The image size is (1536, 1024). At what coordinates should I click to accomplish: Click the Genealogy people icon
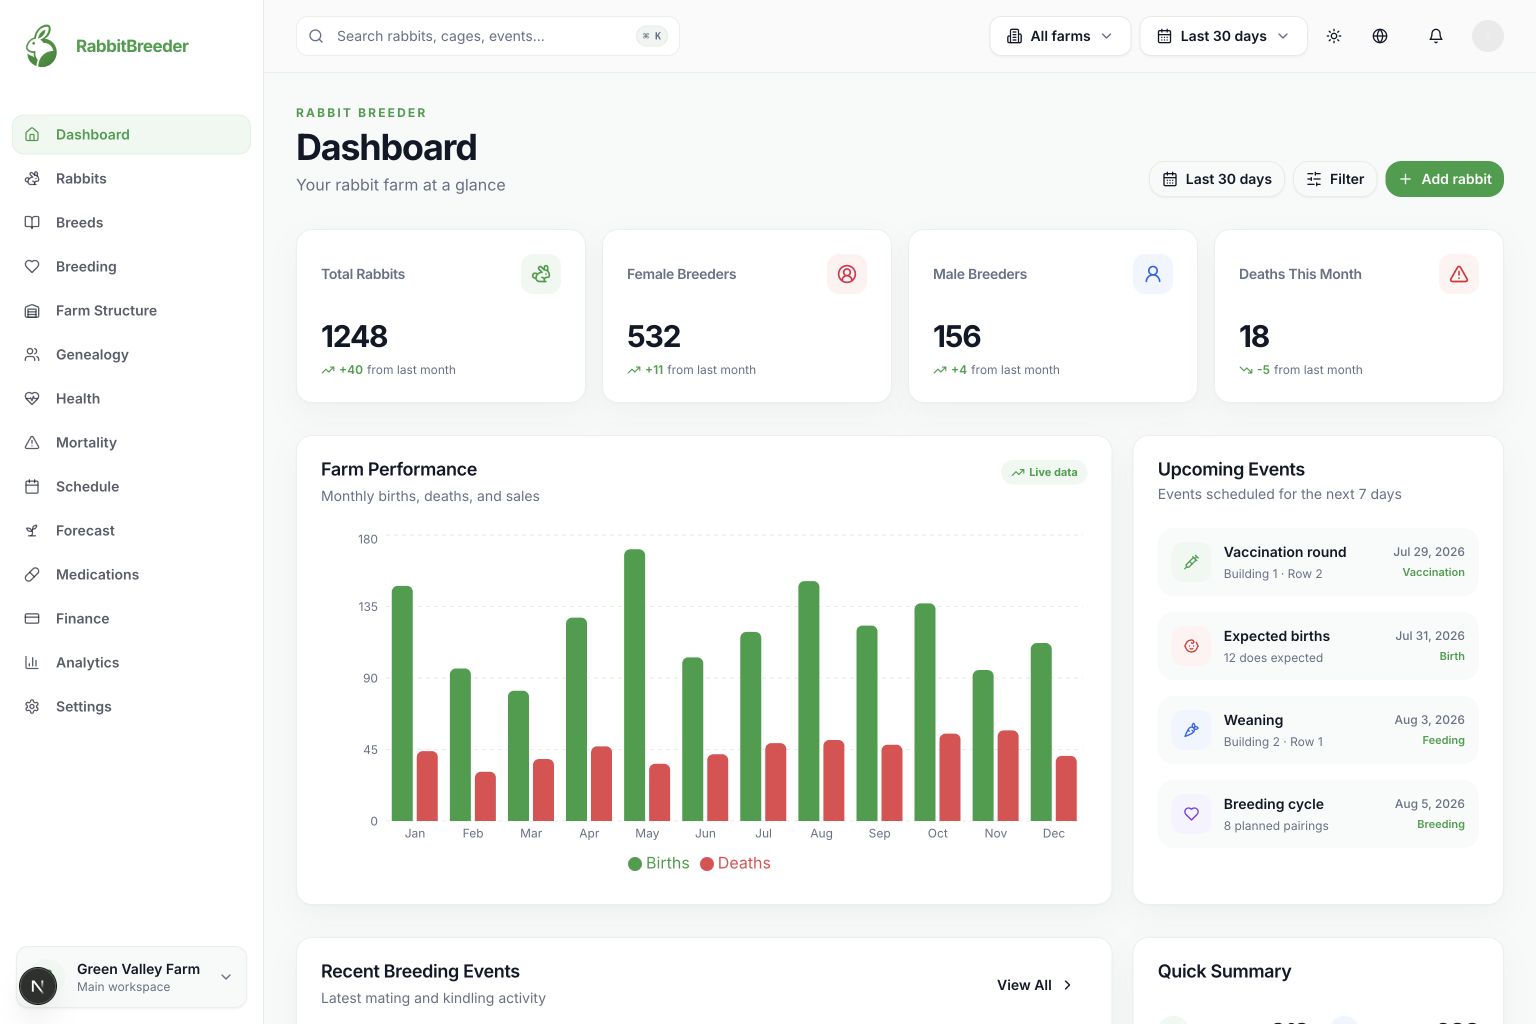pyautogui.click(x=32, y=354)
